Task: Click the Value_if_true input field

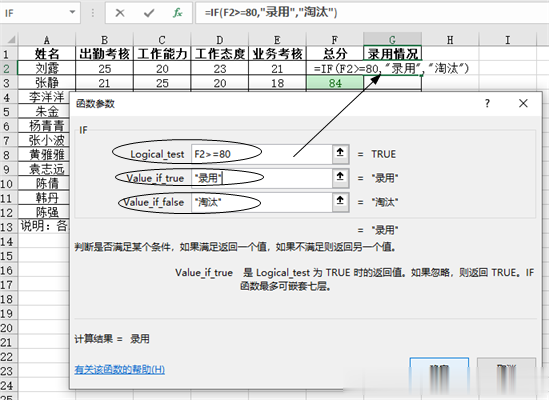Action: 262,178
